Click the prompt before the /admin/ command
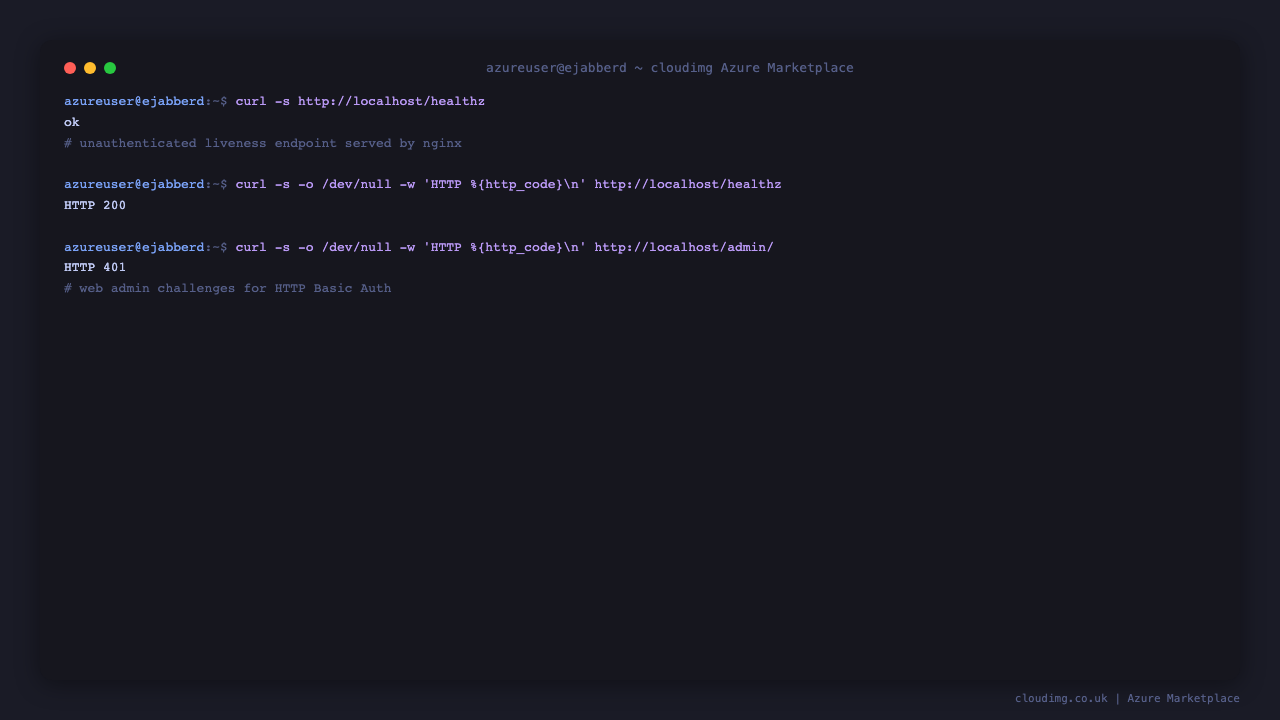 click(146, 248)
